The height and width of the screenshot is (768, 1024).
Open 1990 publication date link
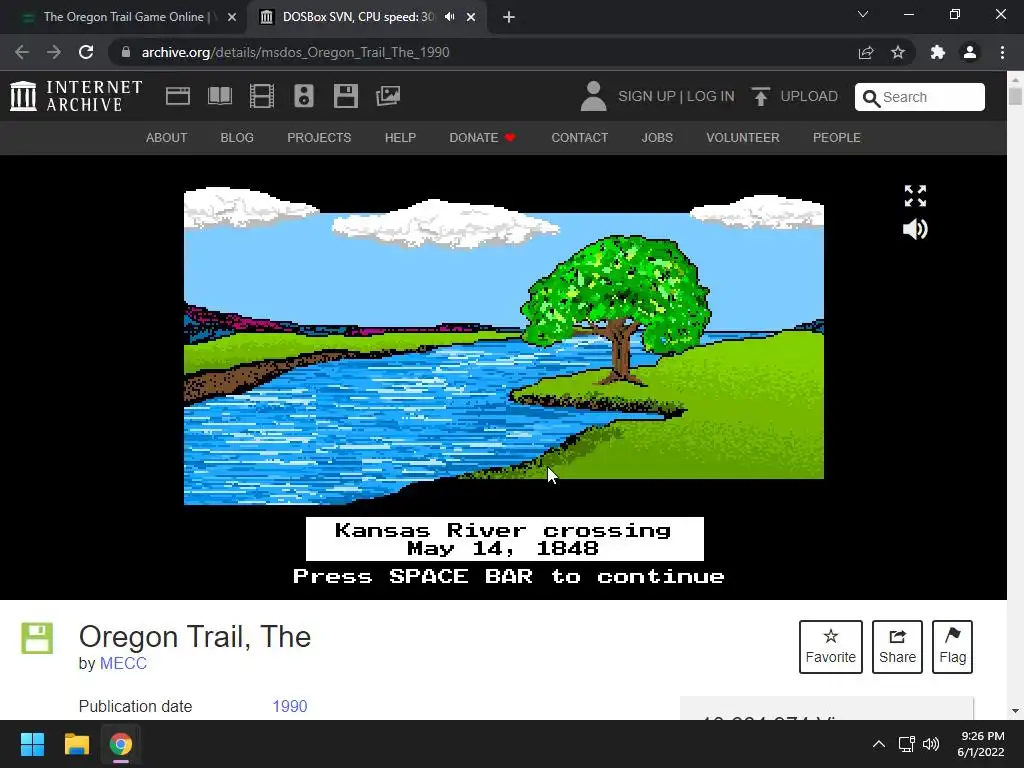pos(290,707)
